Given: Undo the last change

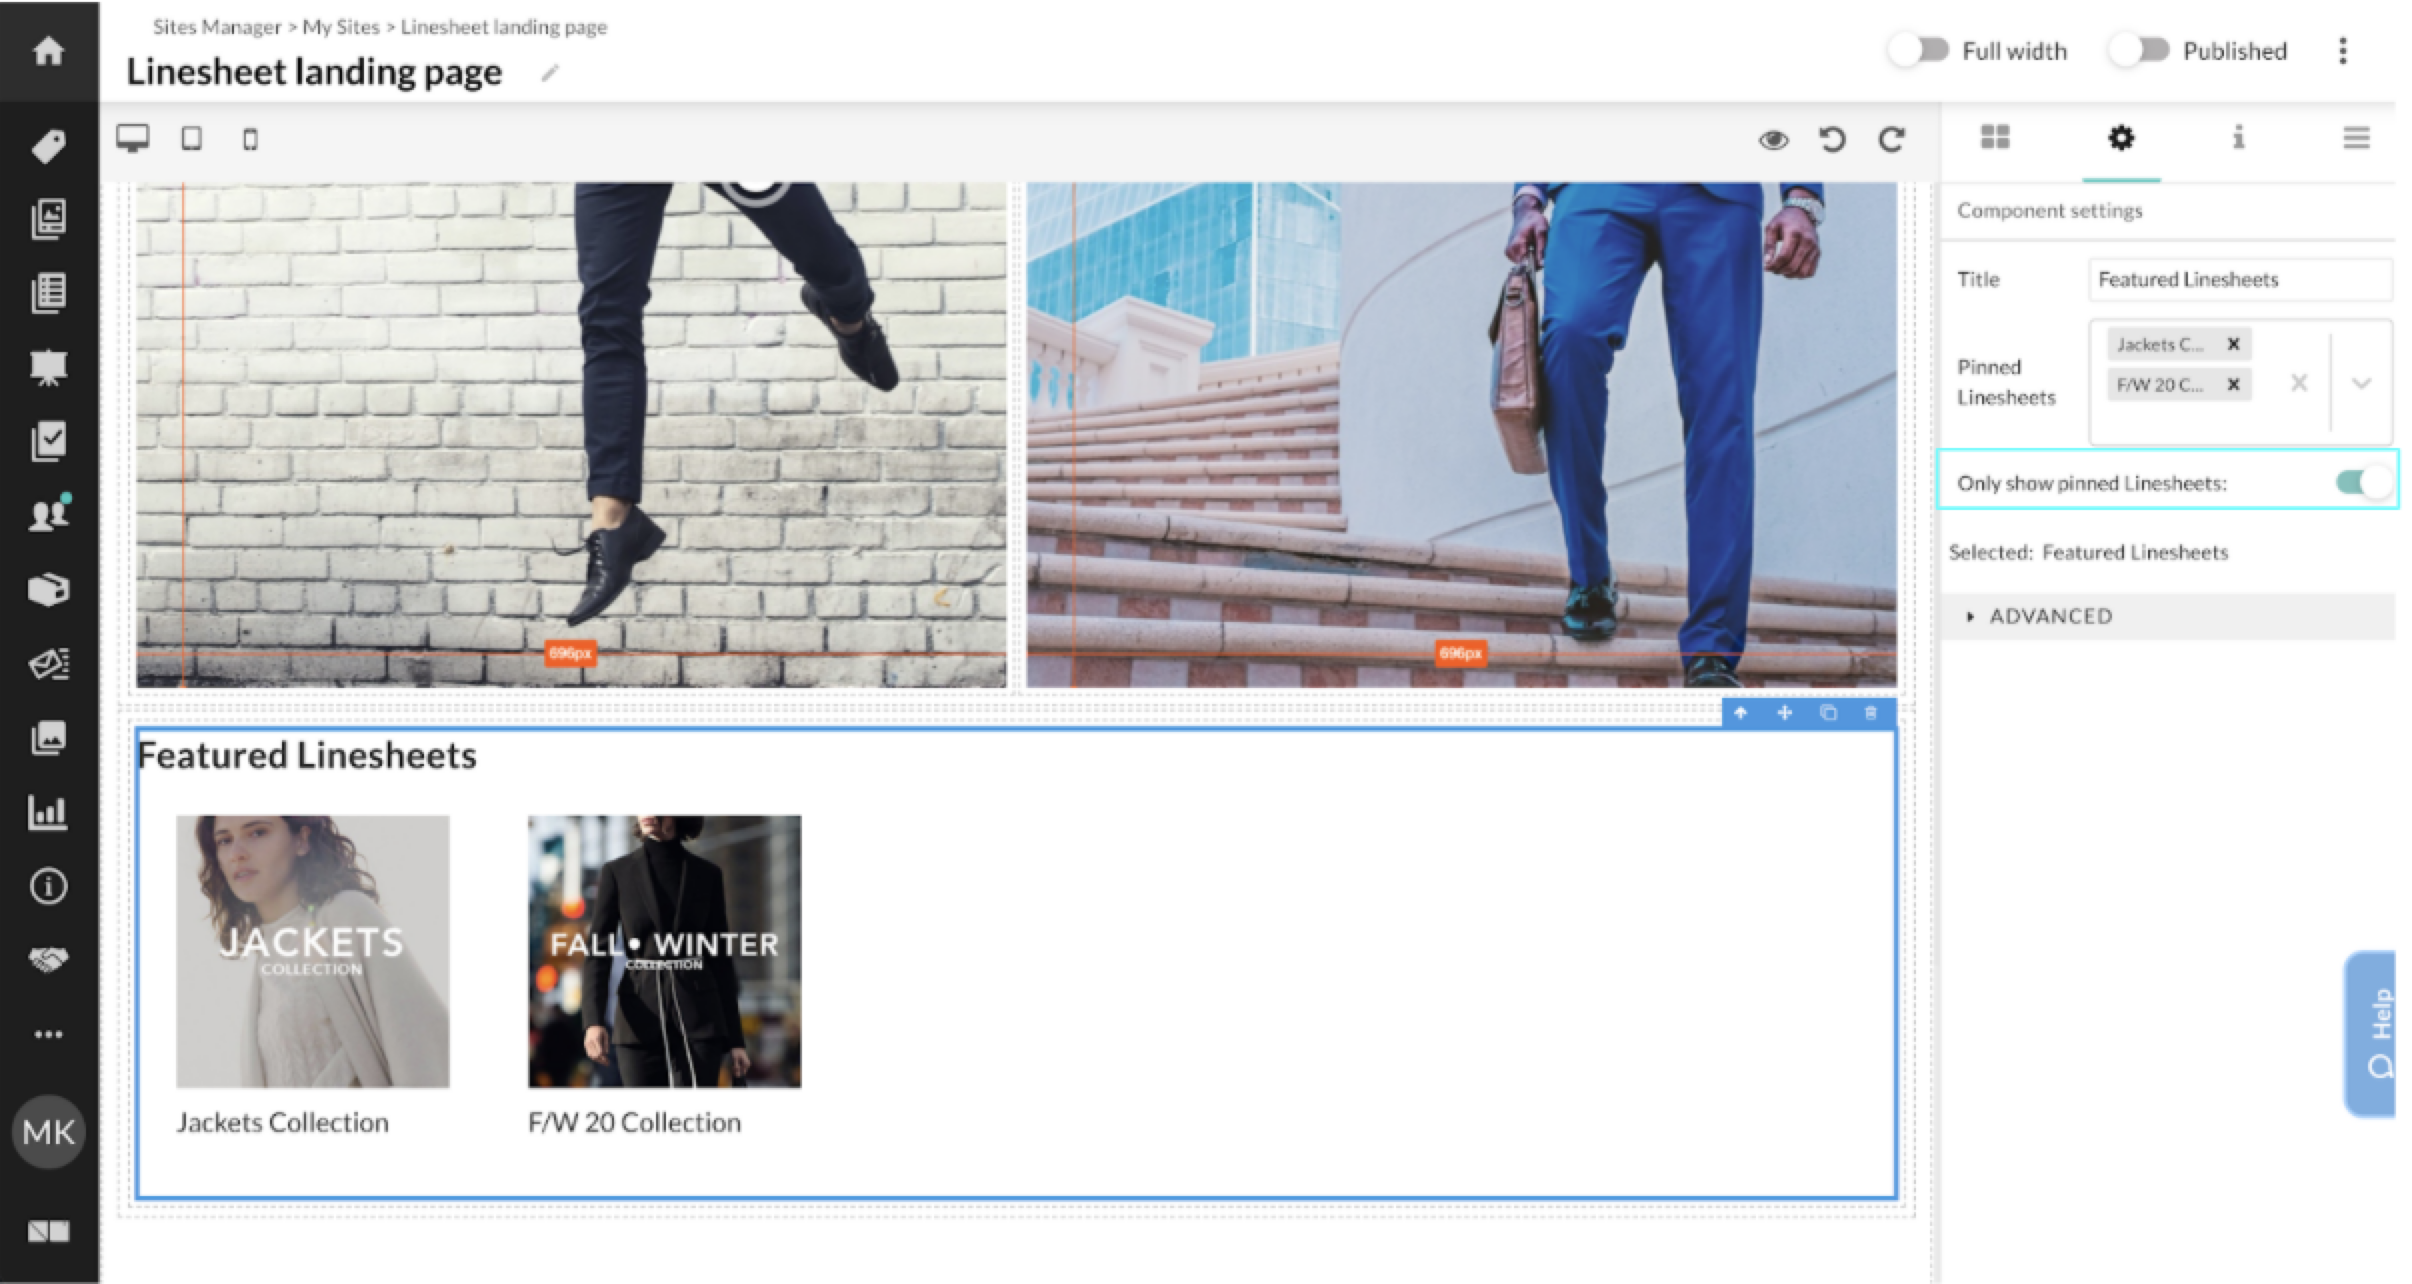Looking at the screenshot, I should pos(1832,139).
